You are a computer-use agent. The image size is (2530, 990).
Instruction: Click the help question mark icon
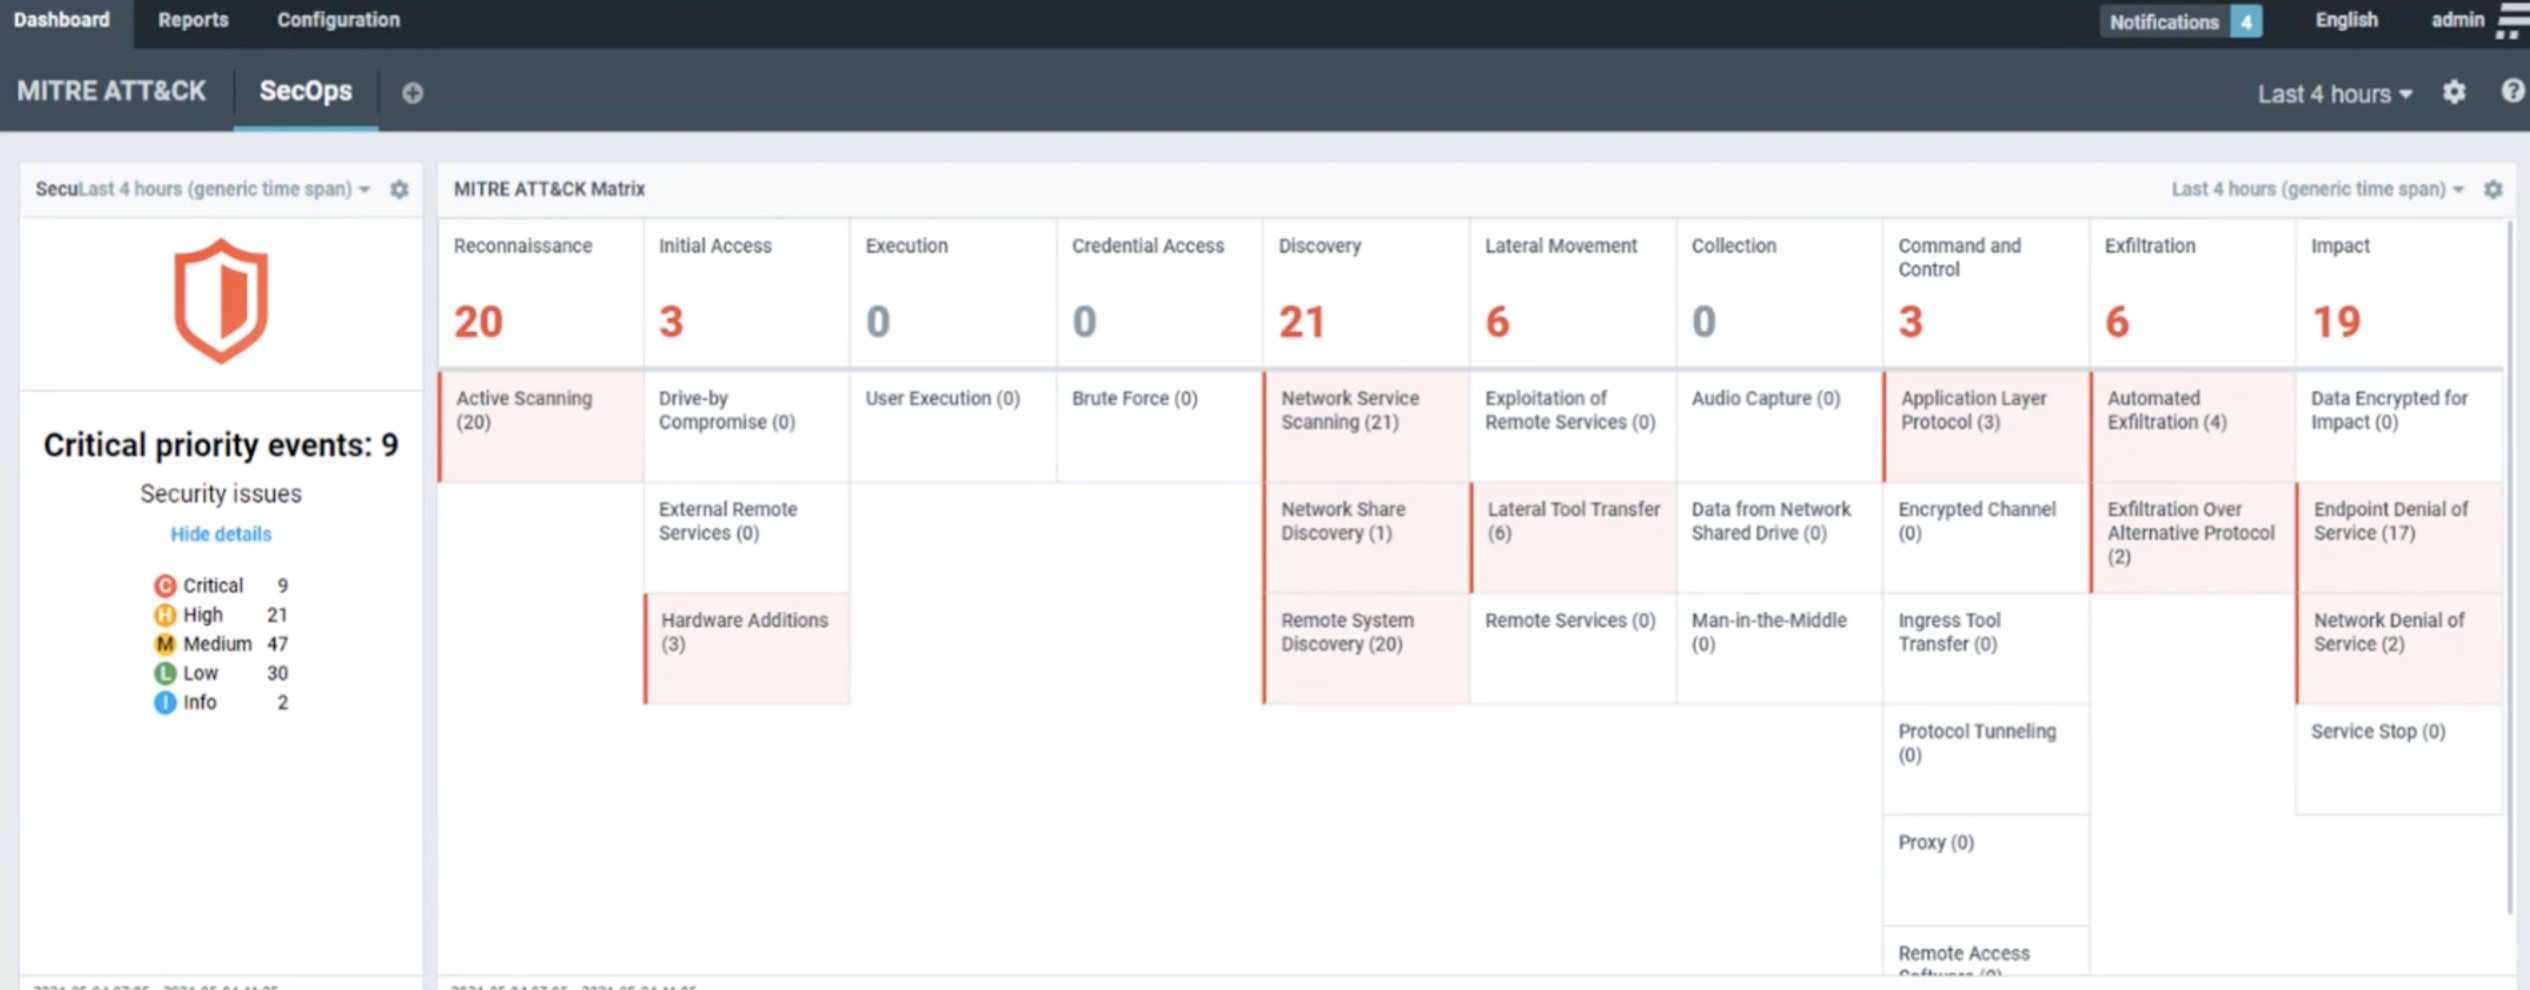click(2511, 92)
